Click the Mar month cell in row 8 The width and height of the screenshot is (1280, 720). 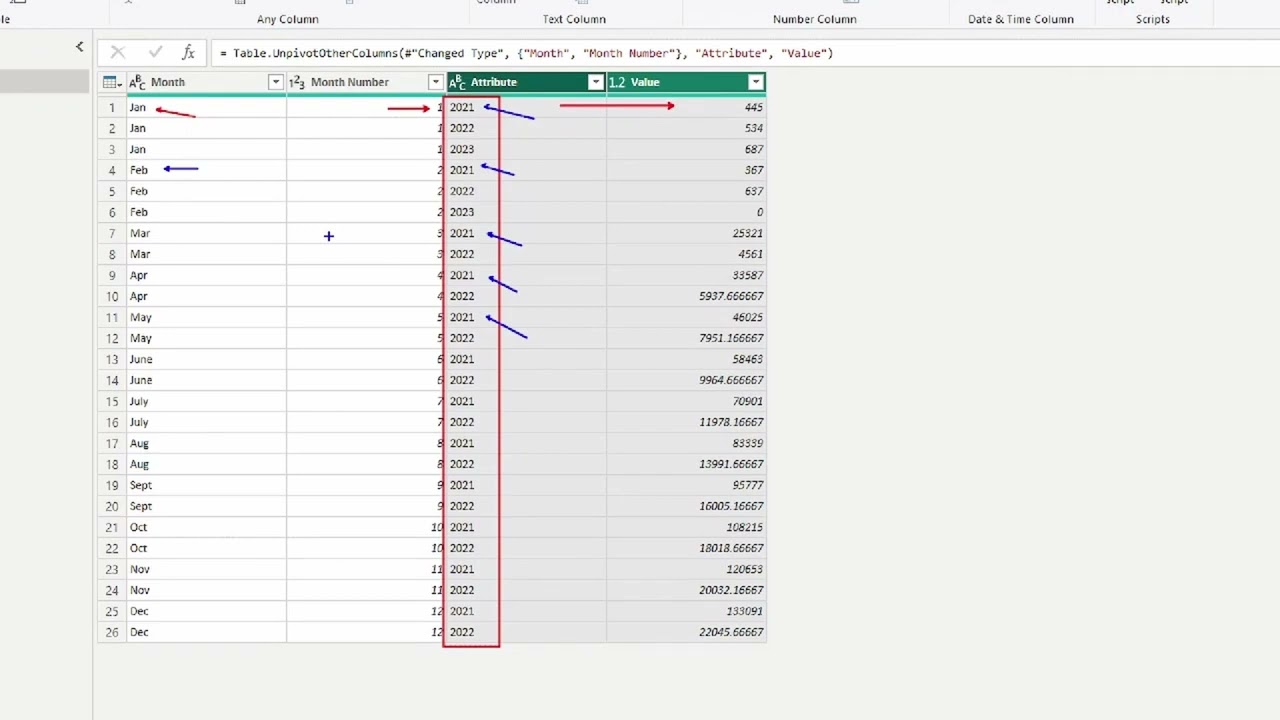point(206,254)
